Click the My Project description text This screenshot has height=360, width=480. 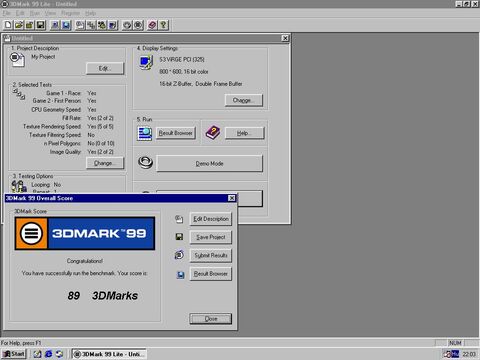point(43,57)
